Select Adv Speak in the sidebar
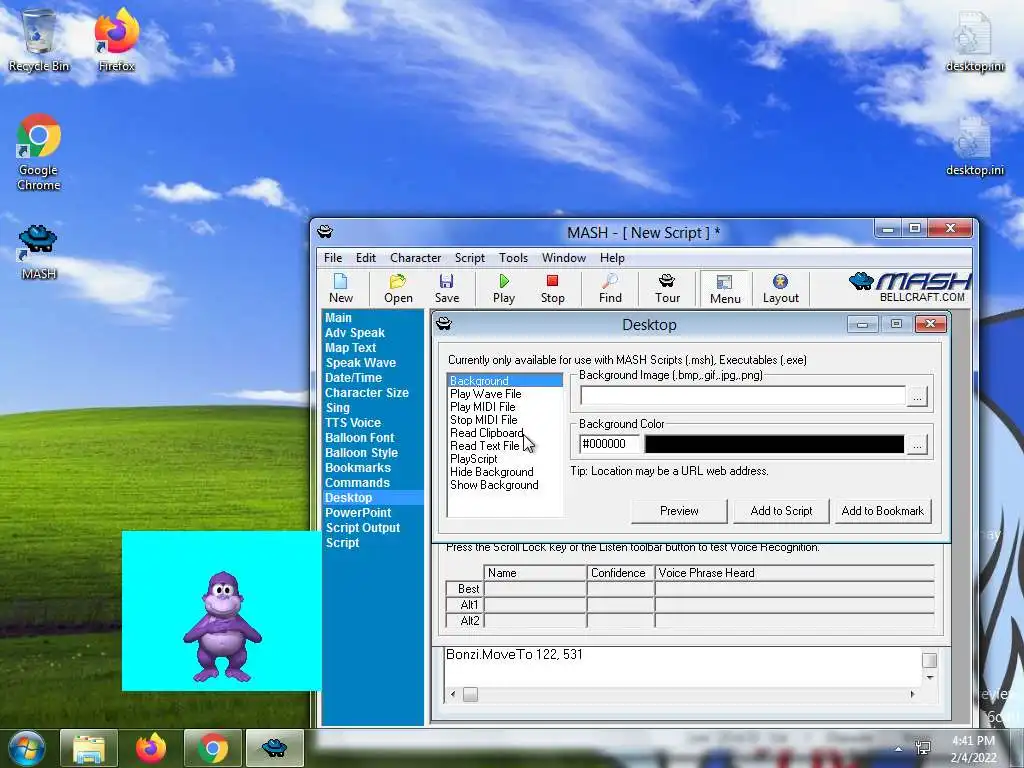This screenshot has width=1024, height=768. tap(355, 333)
